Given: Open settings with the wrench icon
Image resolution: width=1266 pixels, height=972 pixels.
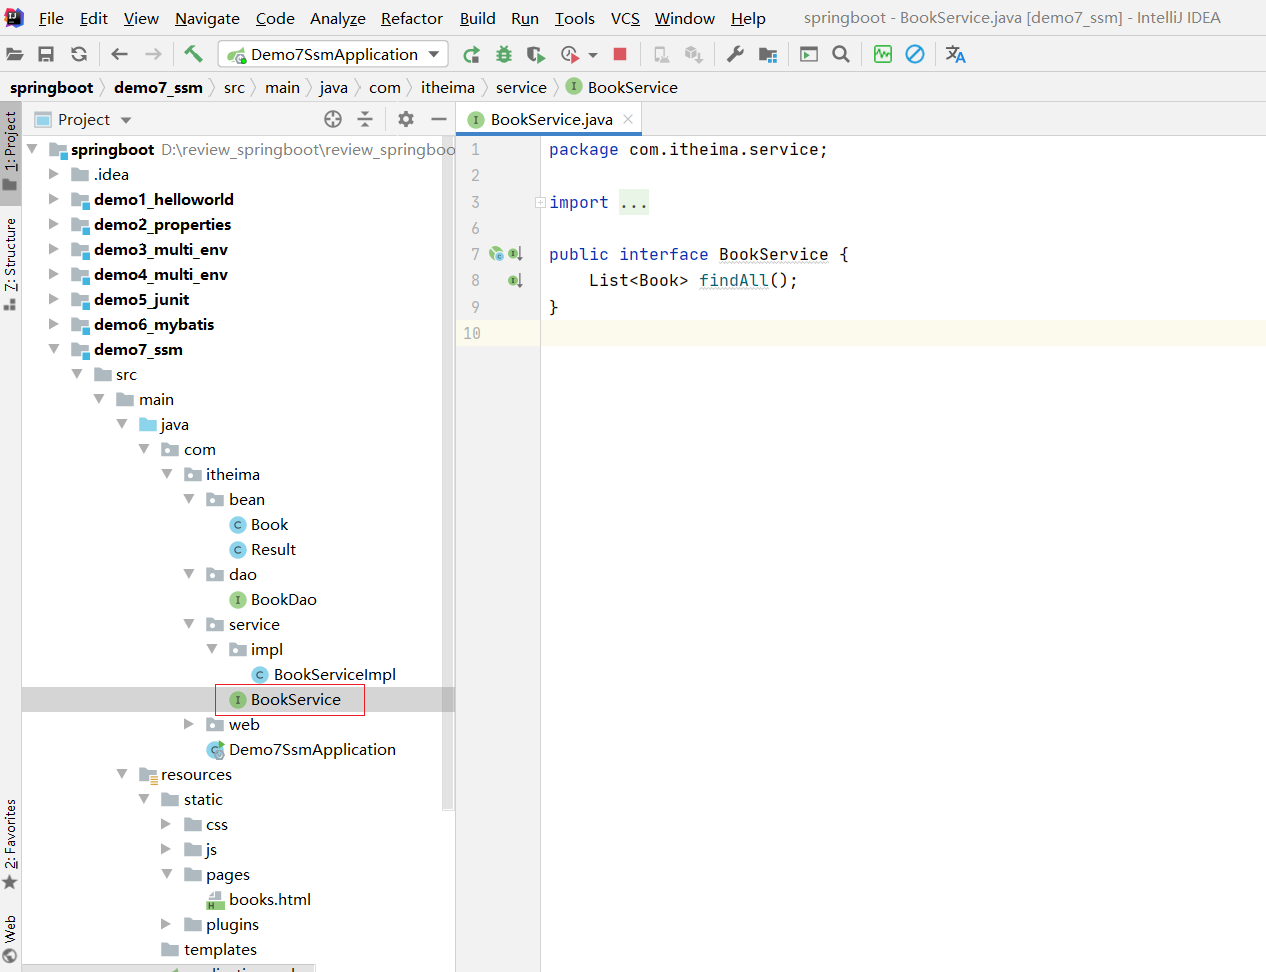Looking at the screenshot, I should (735, 54).
